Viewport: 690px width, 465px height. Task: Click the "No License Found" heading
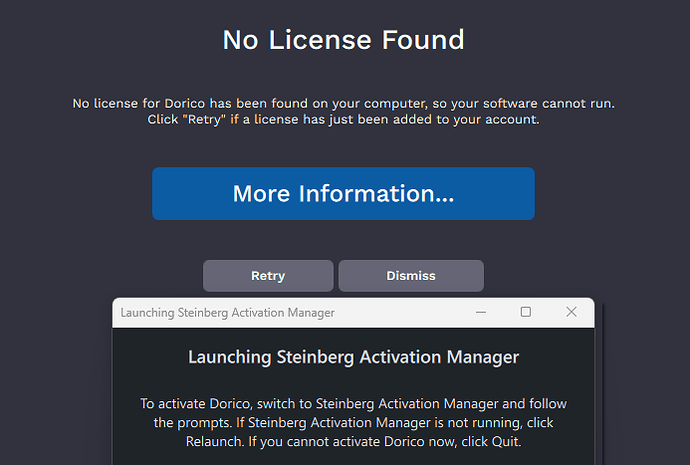[343, 40]
